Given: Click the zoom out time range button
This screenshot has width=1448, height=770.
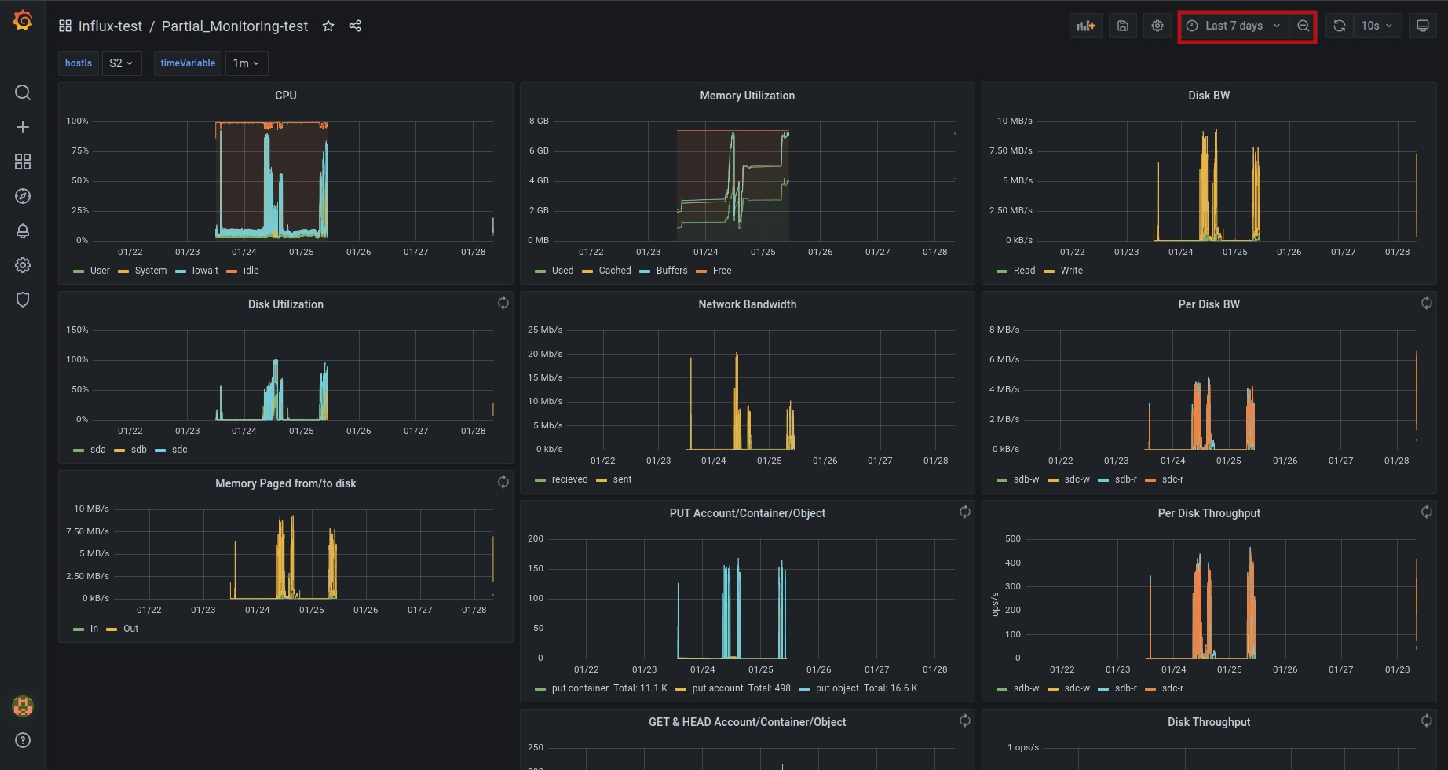Looking at the screenshot, I should point(1303,26).
